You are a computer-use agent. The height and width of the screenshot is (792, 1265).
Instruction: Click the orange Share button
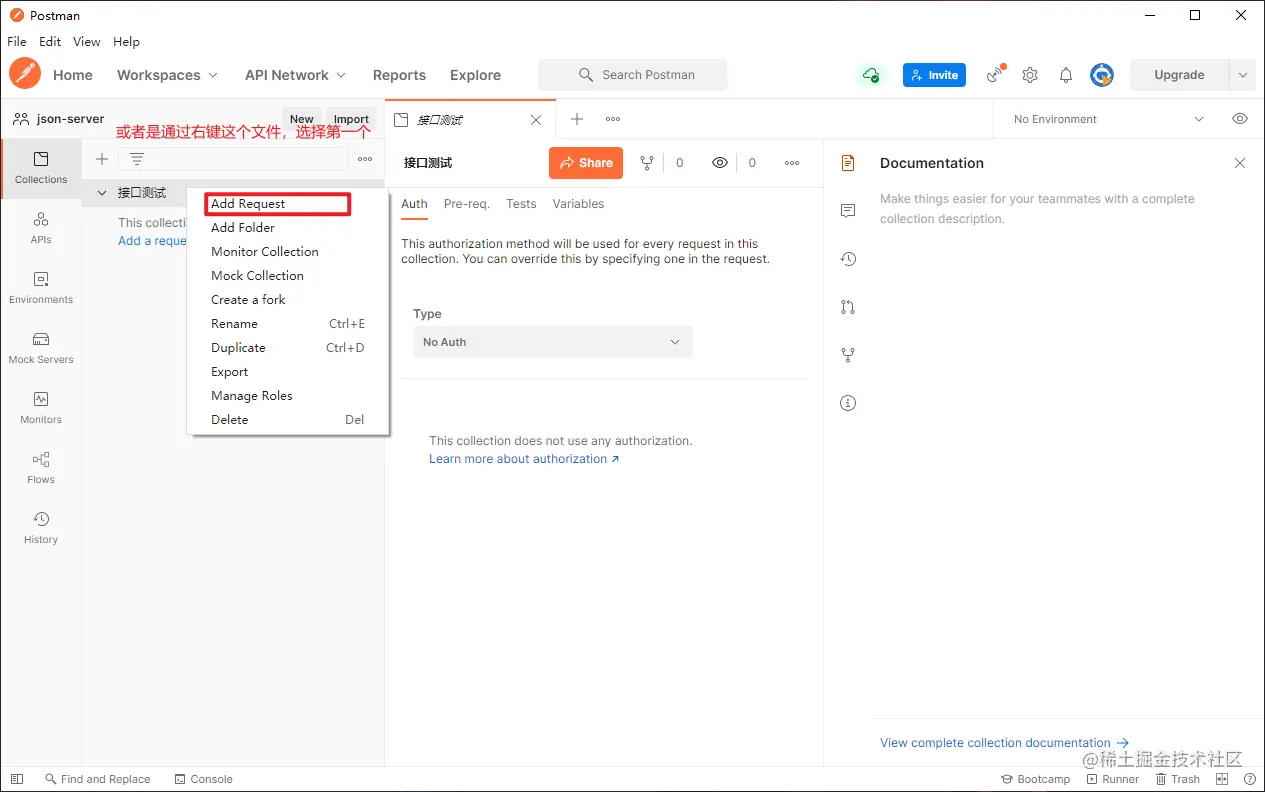pyautogui.click(x=586, y=163)
